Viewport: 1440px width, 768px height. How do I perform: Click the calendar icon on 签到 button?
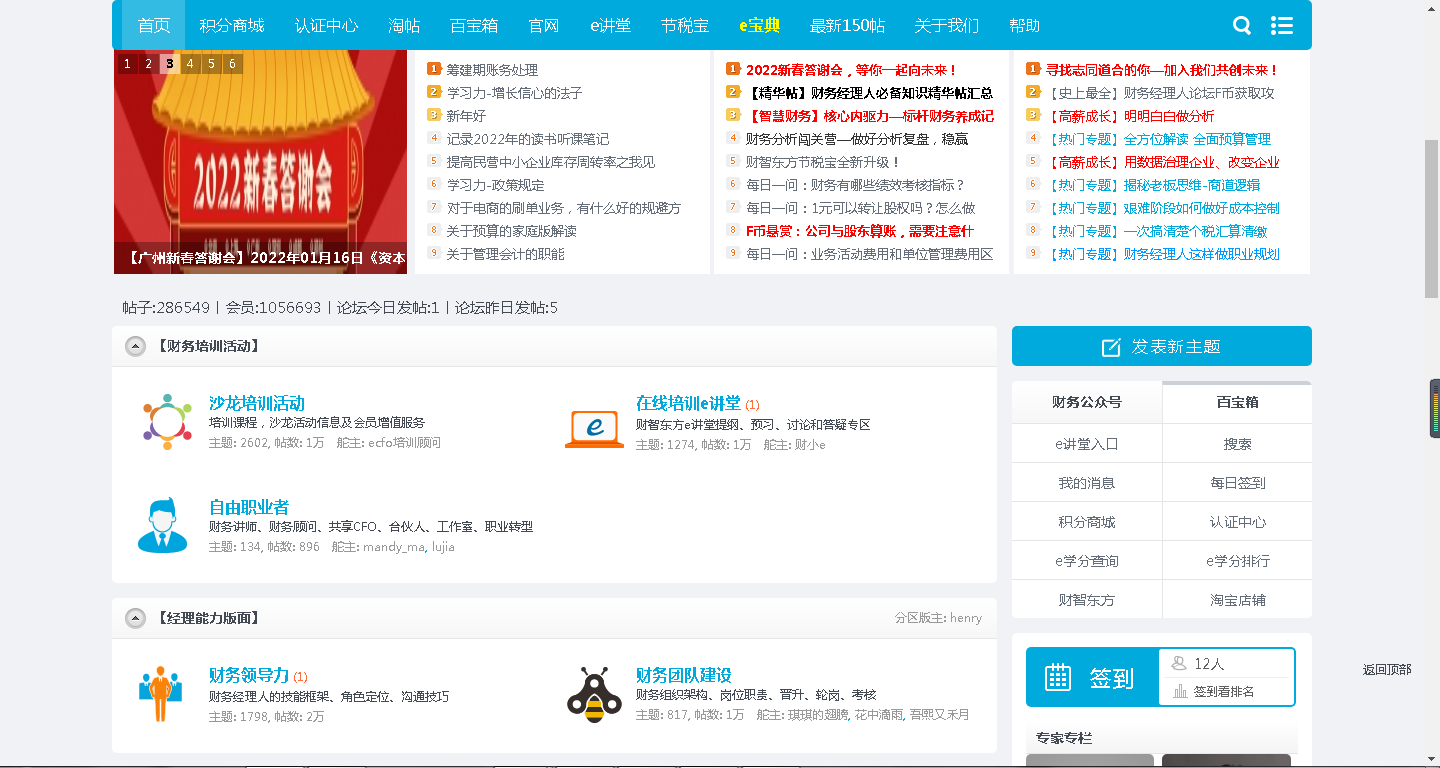[1058, 677]
